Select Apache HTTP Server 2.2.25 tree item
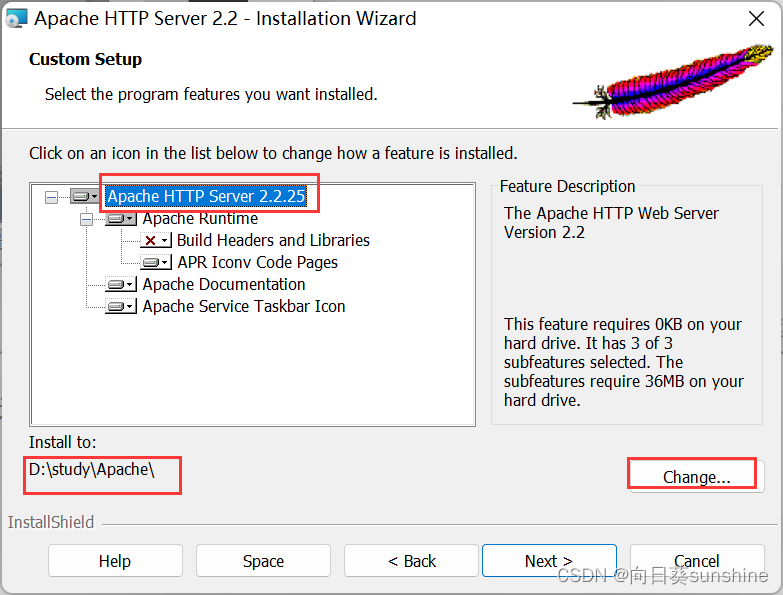The width and height of the screenshot is (783, 595). (x=206, y=196)
